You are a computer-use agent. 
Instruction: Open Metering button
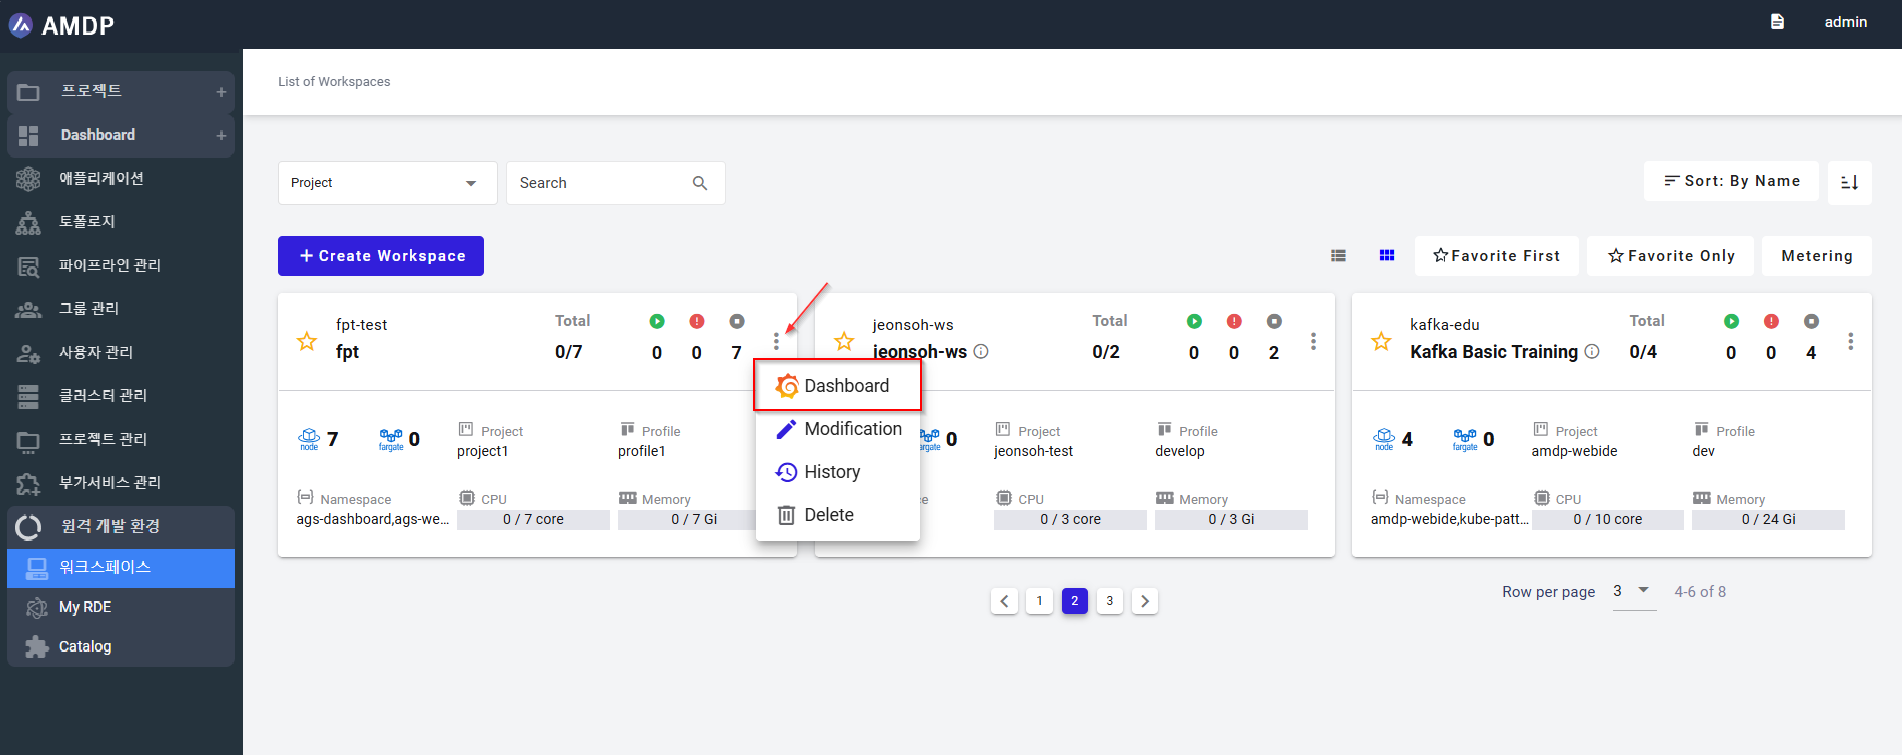point(1816,256)
